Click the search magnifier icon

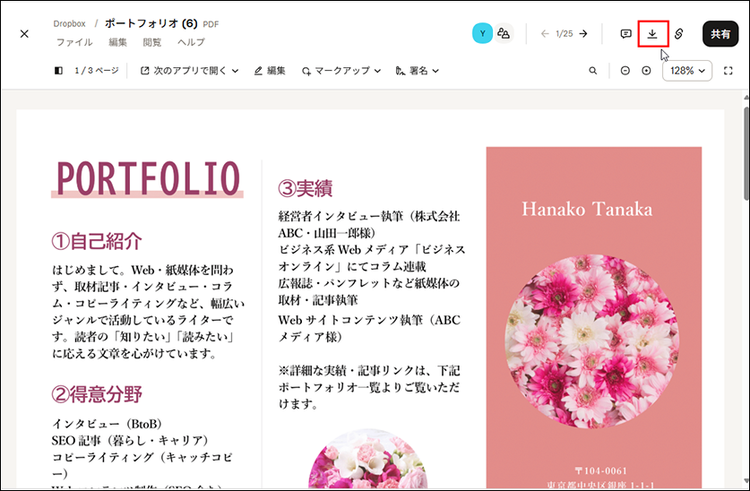click(593, 71)
